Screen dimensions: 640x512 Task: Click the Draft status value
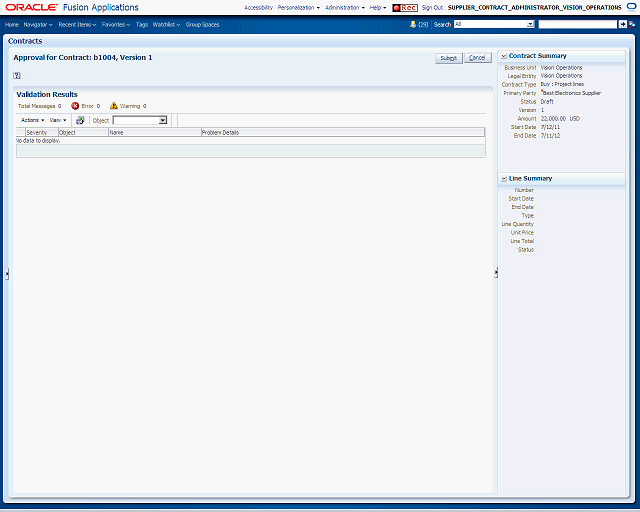tap(547, 101)
